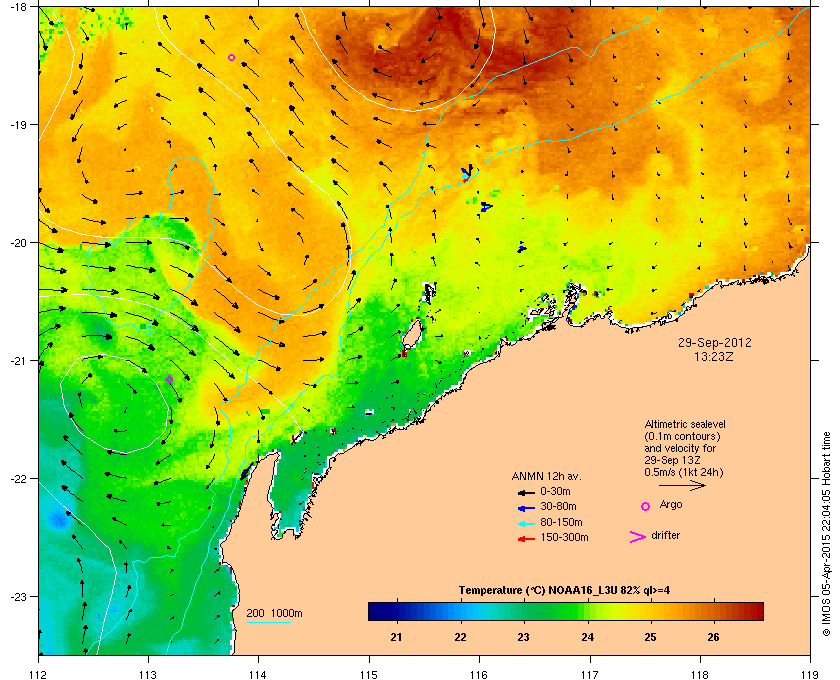Viewport: 840px width, 680px height.
Task: Click the 0.5m/s velocity scale arrow
Action: pos(682,486)
